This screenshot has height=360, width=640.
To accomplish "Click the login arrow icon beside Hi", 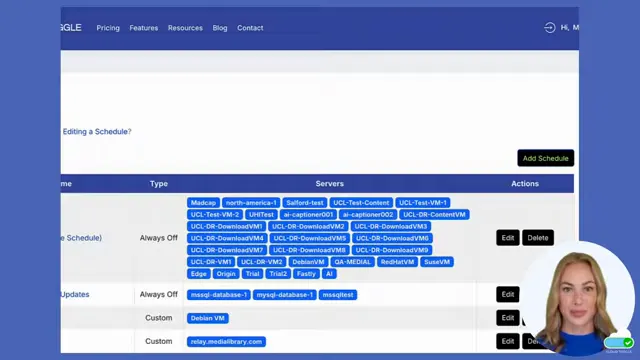I will tap(549, 28).
